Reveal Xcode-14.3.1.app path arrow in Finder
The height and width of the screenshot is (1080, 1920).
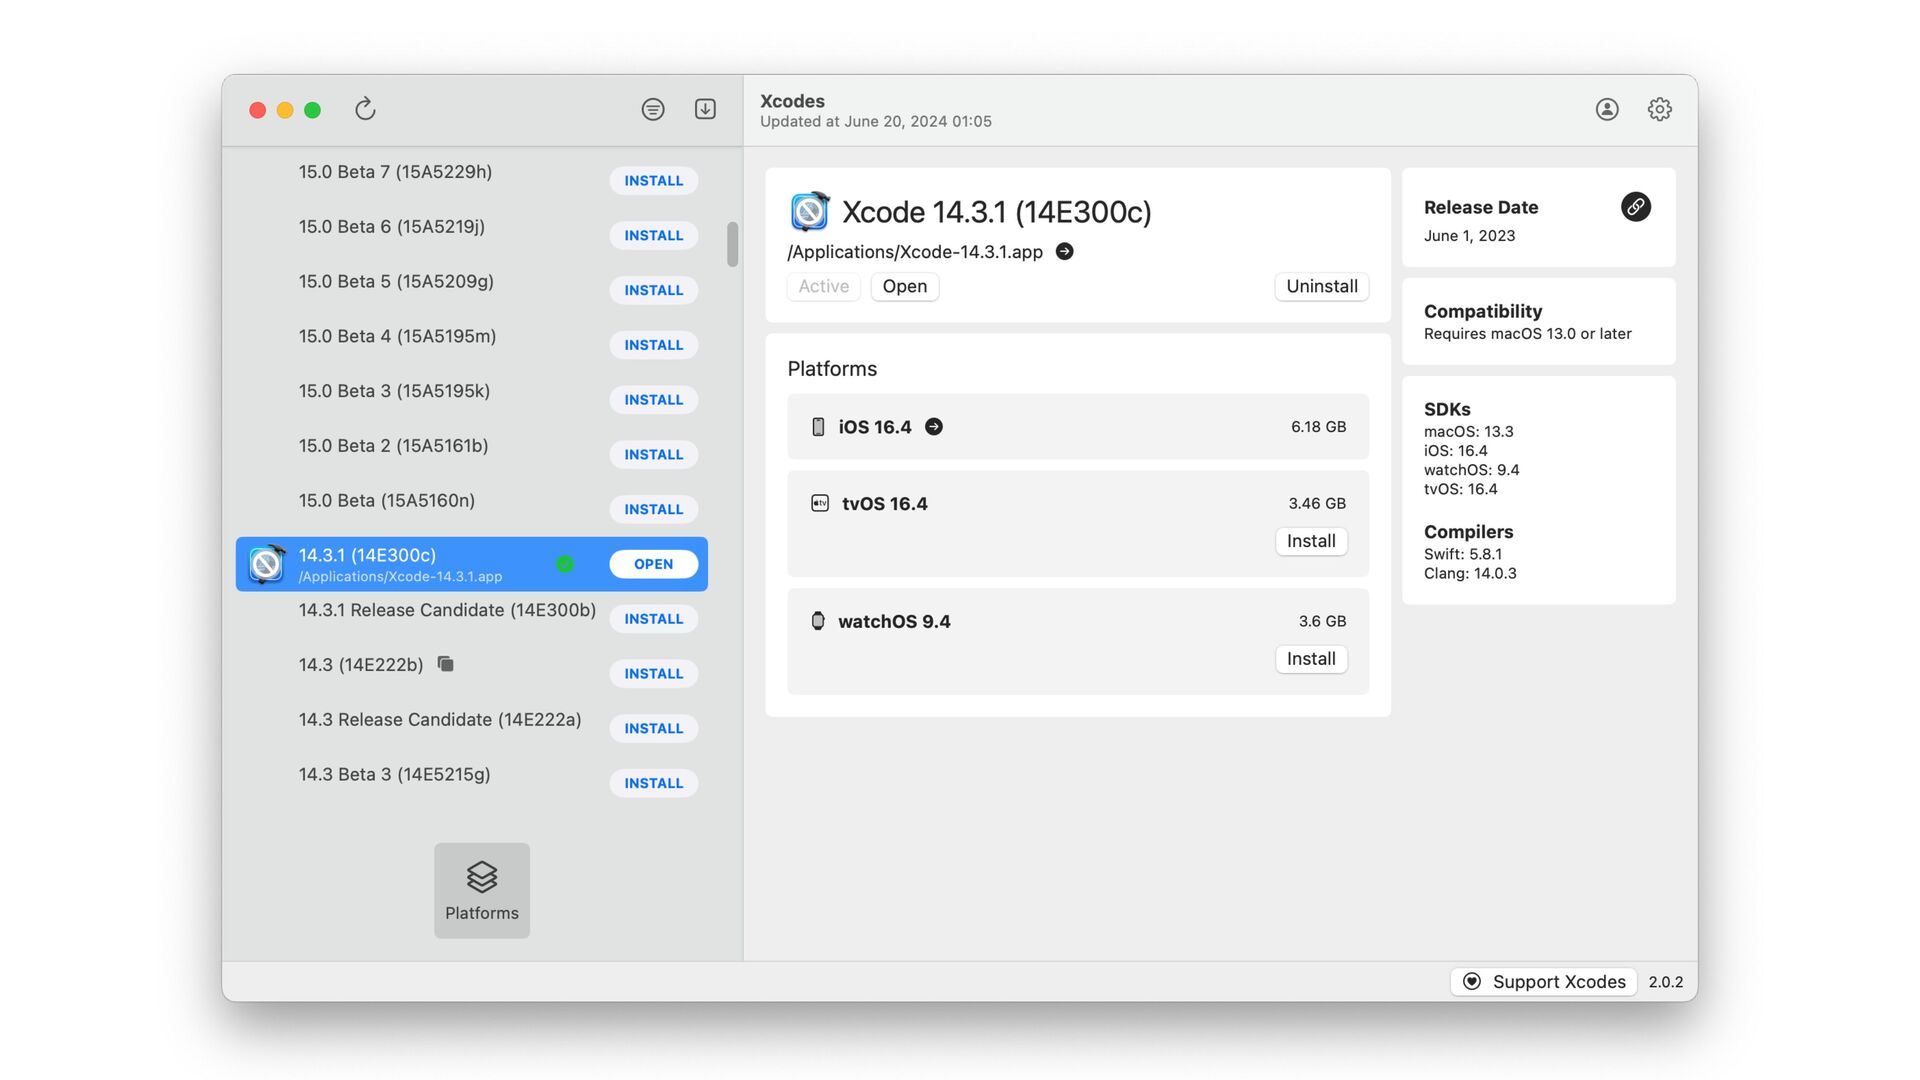click(x=1065, y=252)
